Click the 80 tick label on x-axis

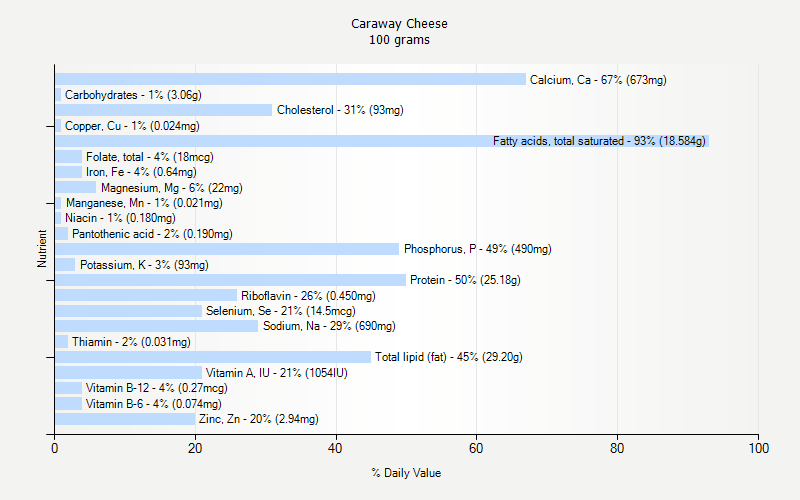click(617, 448)
